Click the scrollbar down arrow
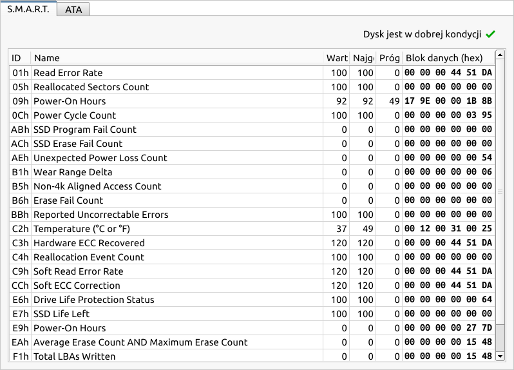Image resolution: width=514 pixels, height=370 pixels. coord(500,356)
